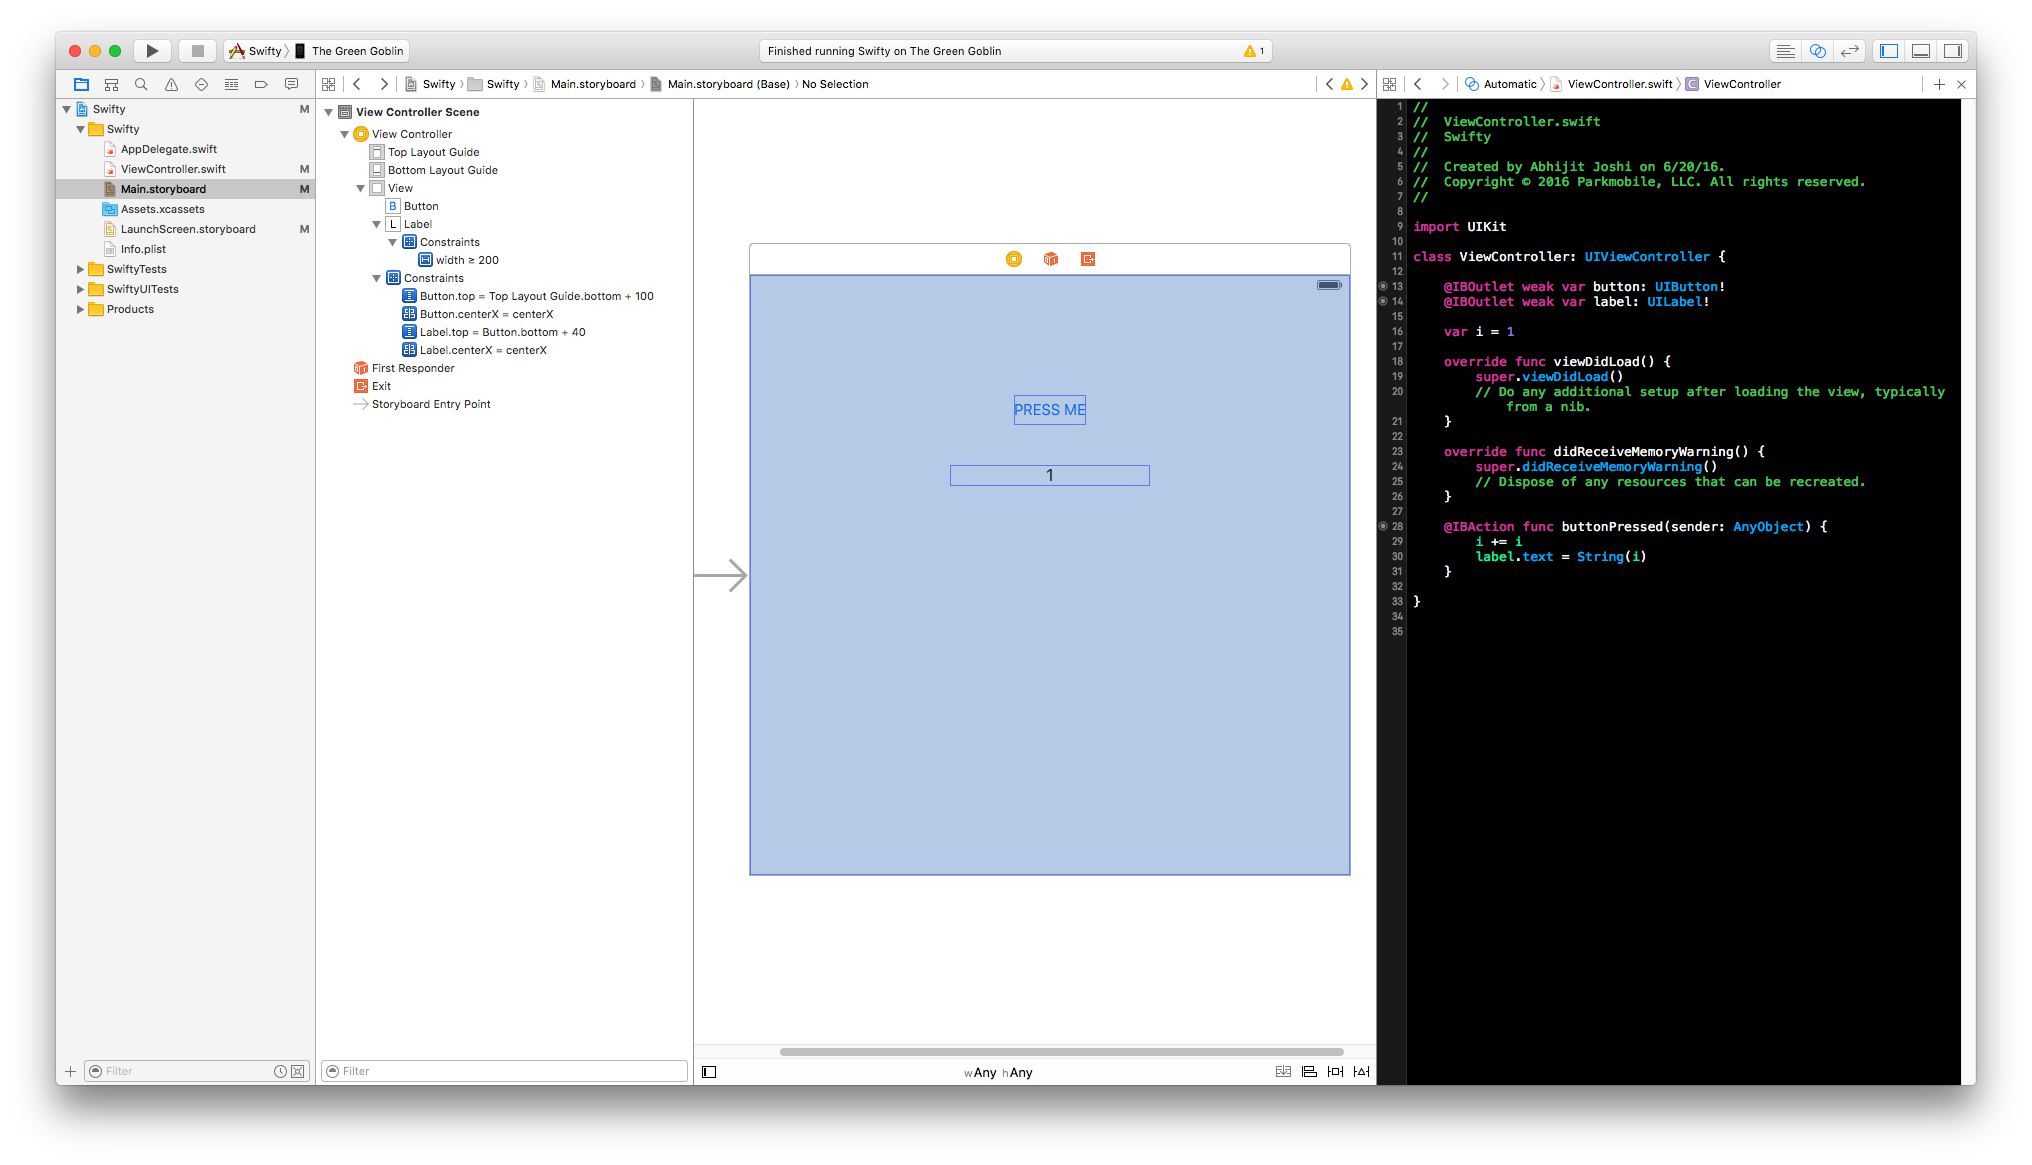Screen dimensions: 2032x1165
Task: Collapse the Swifty group folder
Action: 81,129
